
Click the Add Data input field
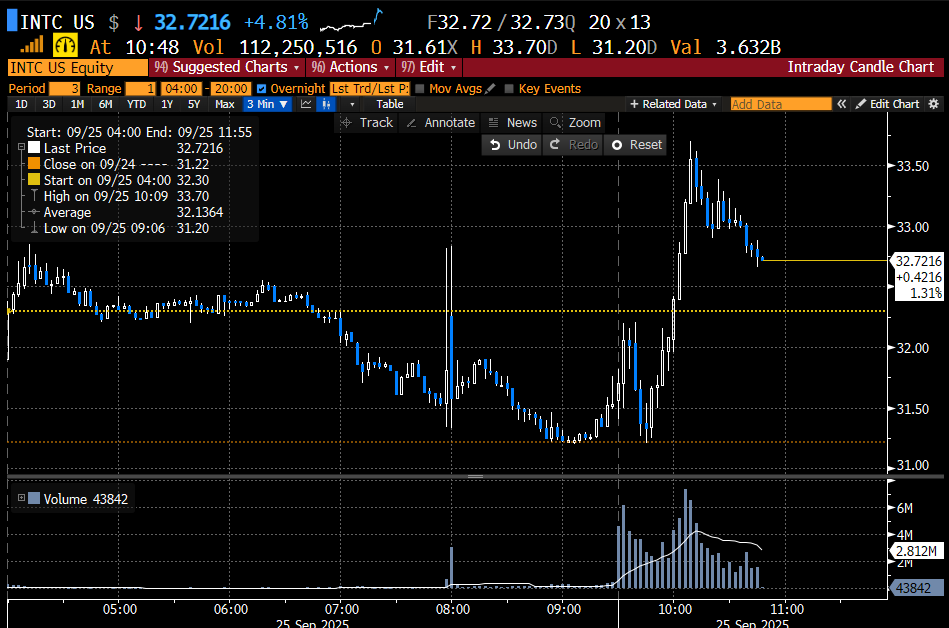[x=781, y=104]
